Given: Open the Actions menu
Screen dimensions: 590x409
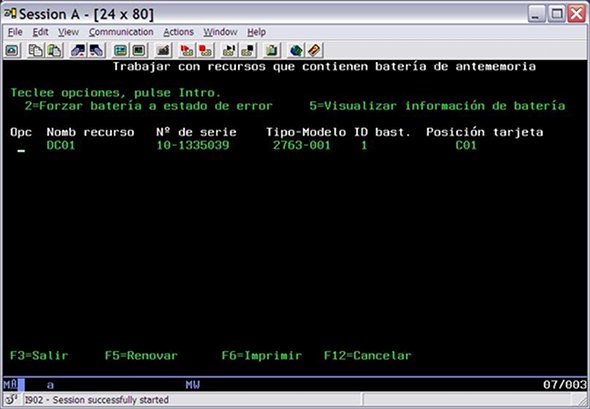Looking at the screenshot, I should [178, 32].
